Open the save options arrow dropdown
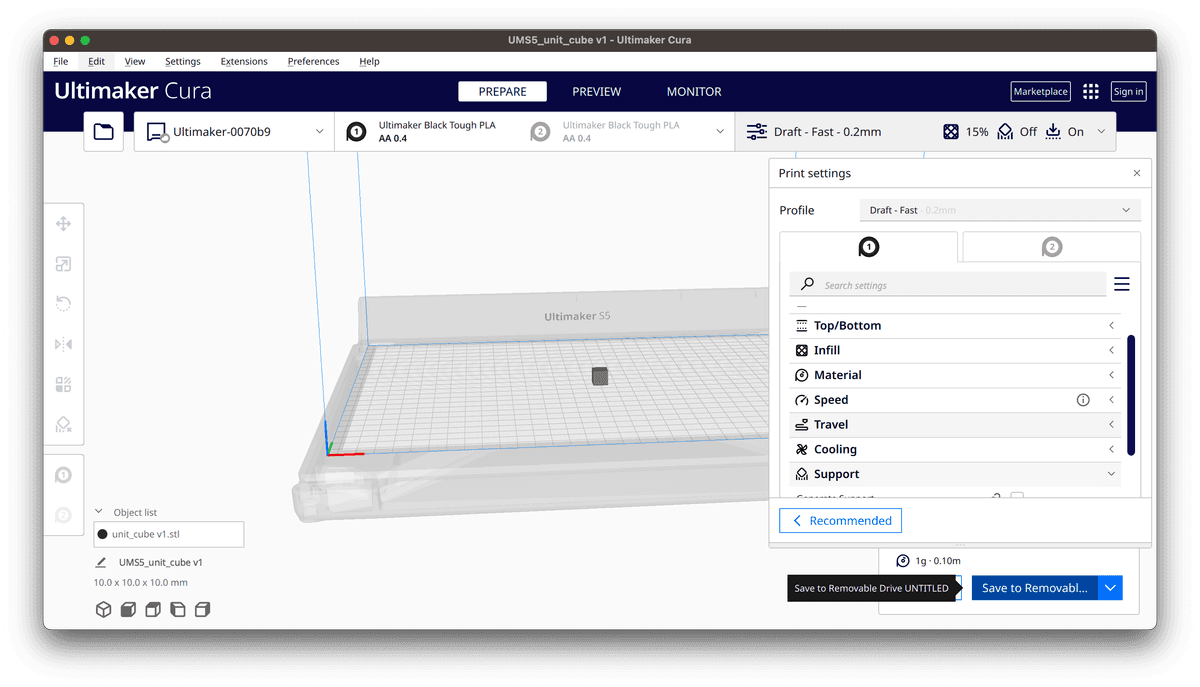 pos(1110,588)
